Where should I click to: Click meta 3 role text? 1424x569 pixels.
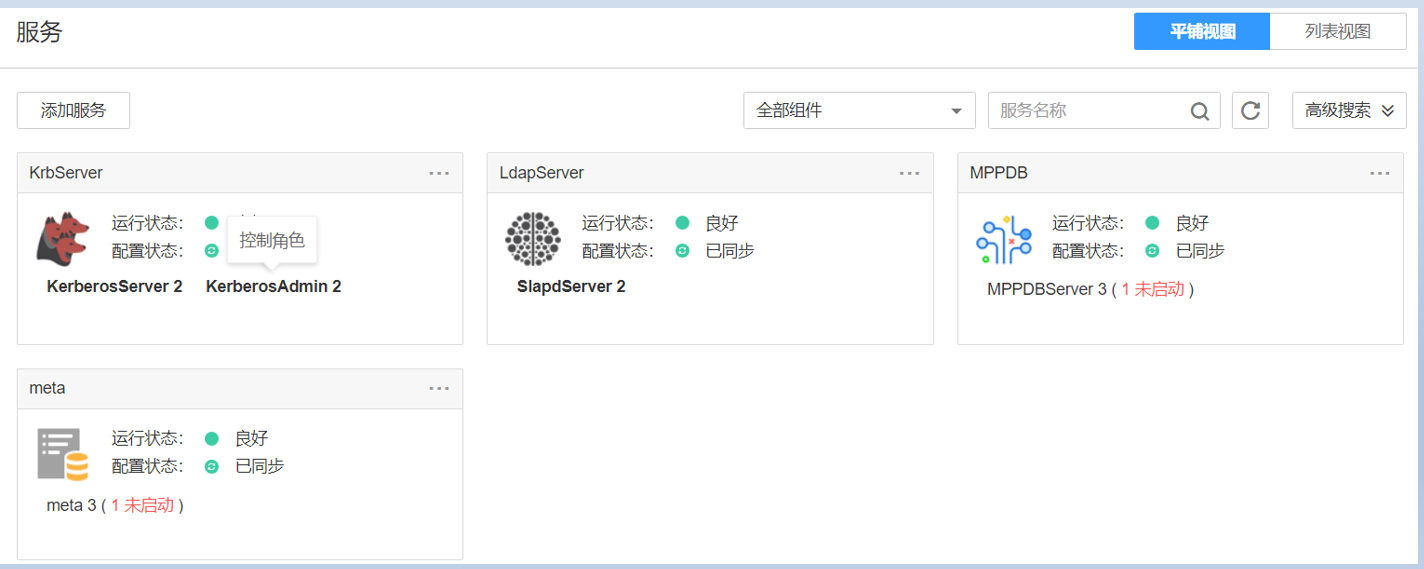point(71,505)
